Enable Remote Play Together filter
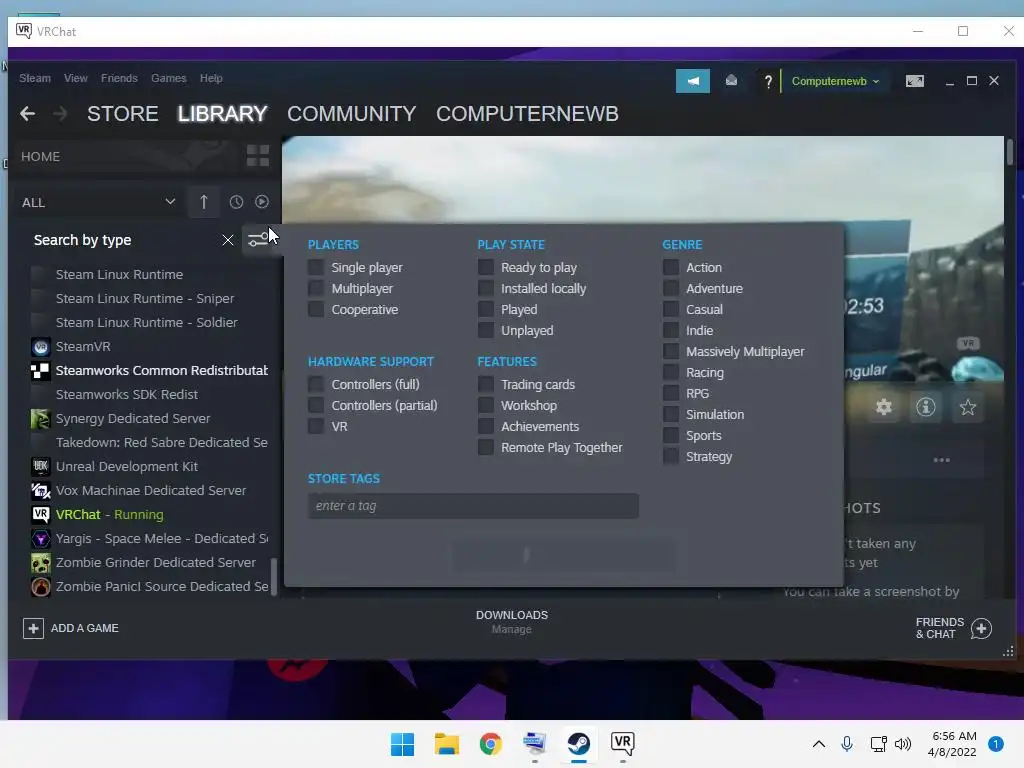 (485, 447)
